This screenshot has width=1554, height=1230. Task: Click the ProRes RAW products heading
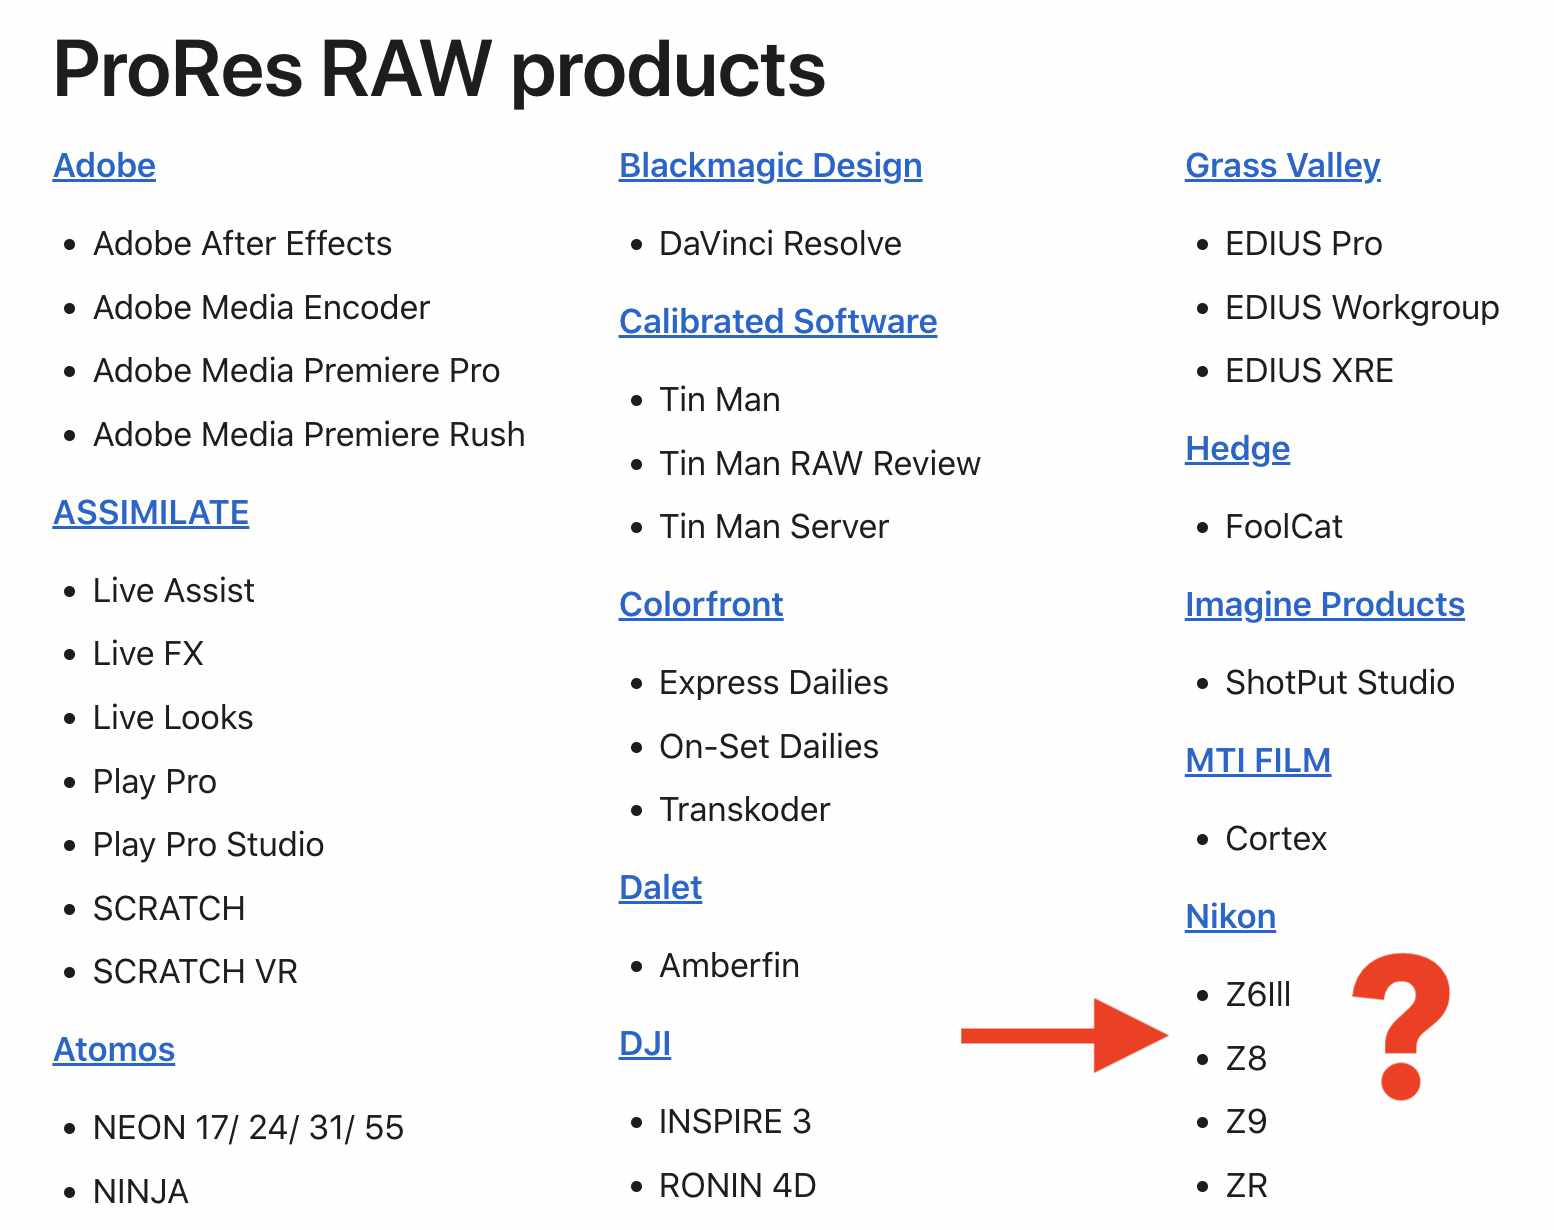point(440,69)
